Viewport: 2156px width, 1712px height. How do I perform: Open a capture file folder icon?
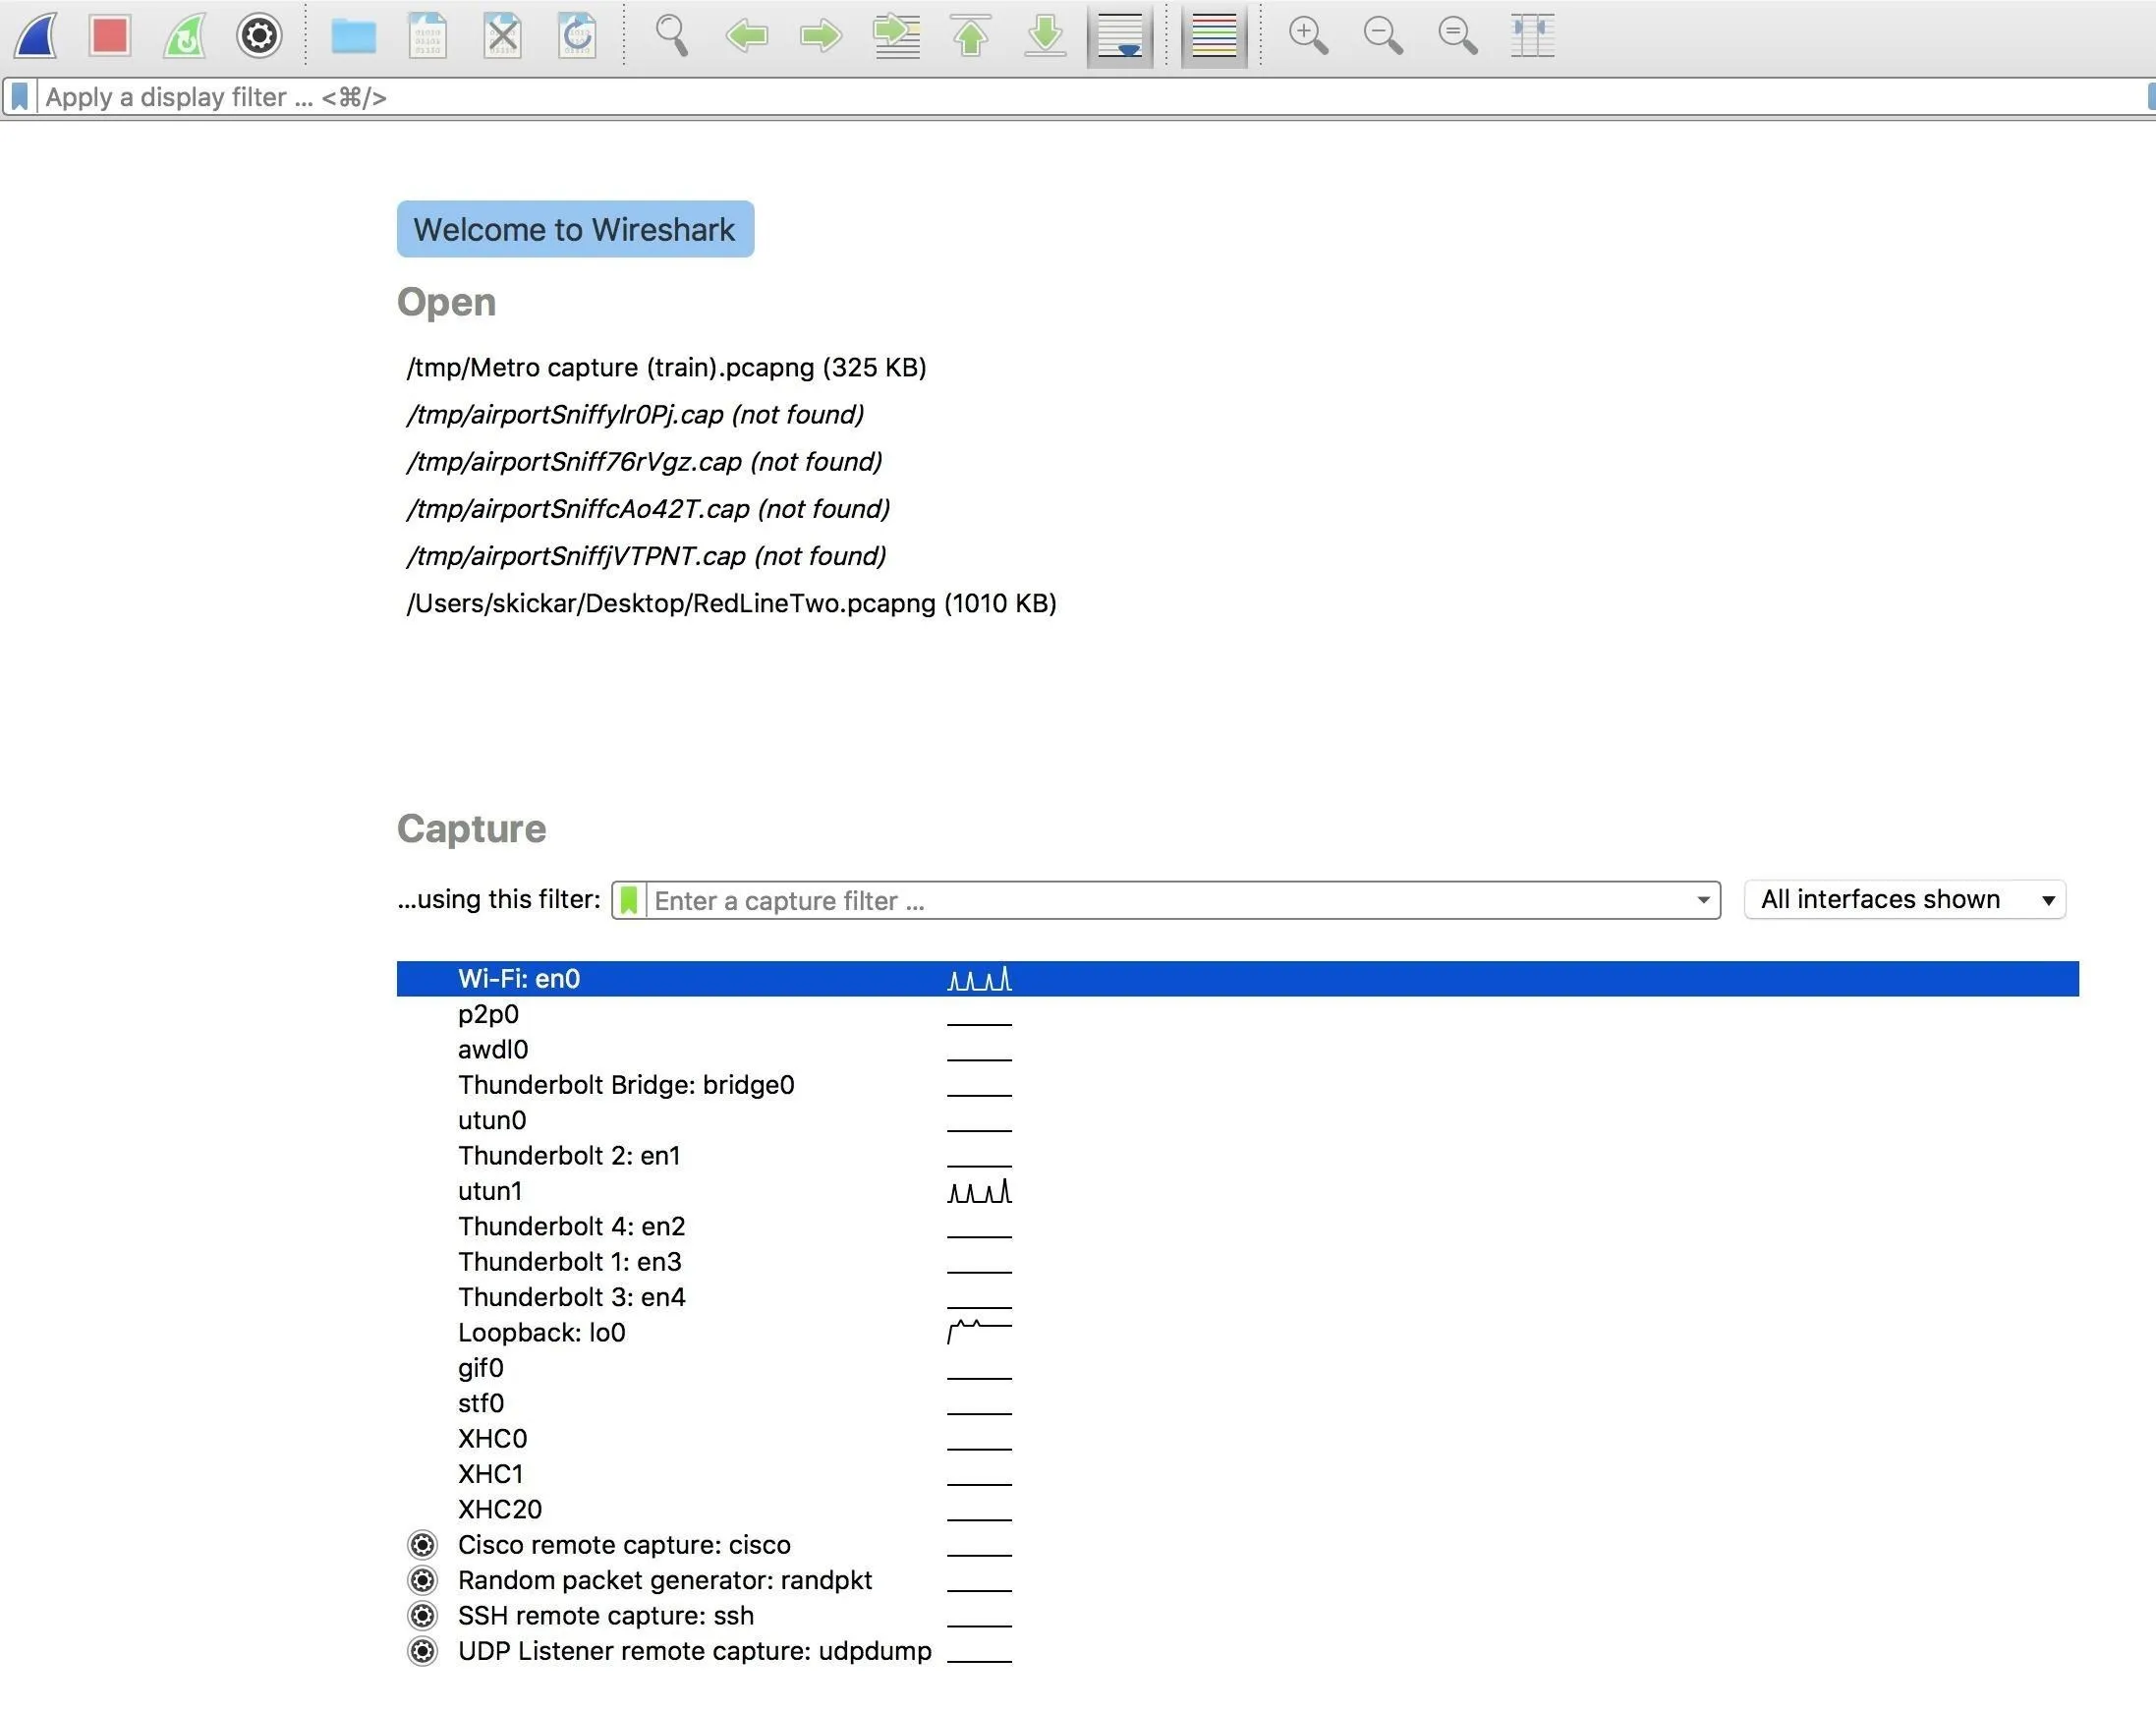[353, 36]
